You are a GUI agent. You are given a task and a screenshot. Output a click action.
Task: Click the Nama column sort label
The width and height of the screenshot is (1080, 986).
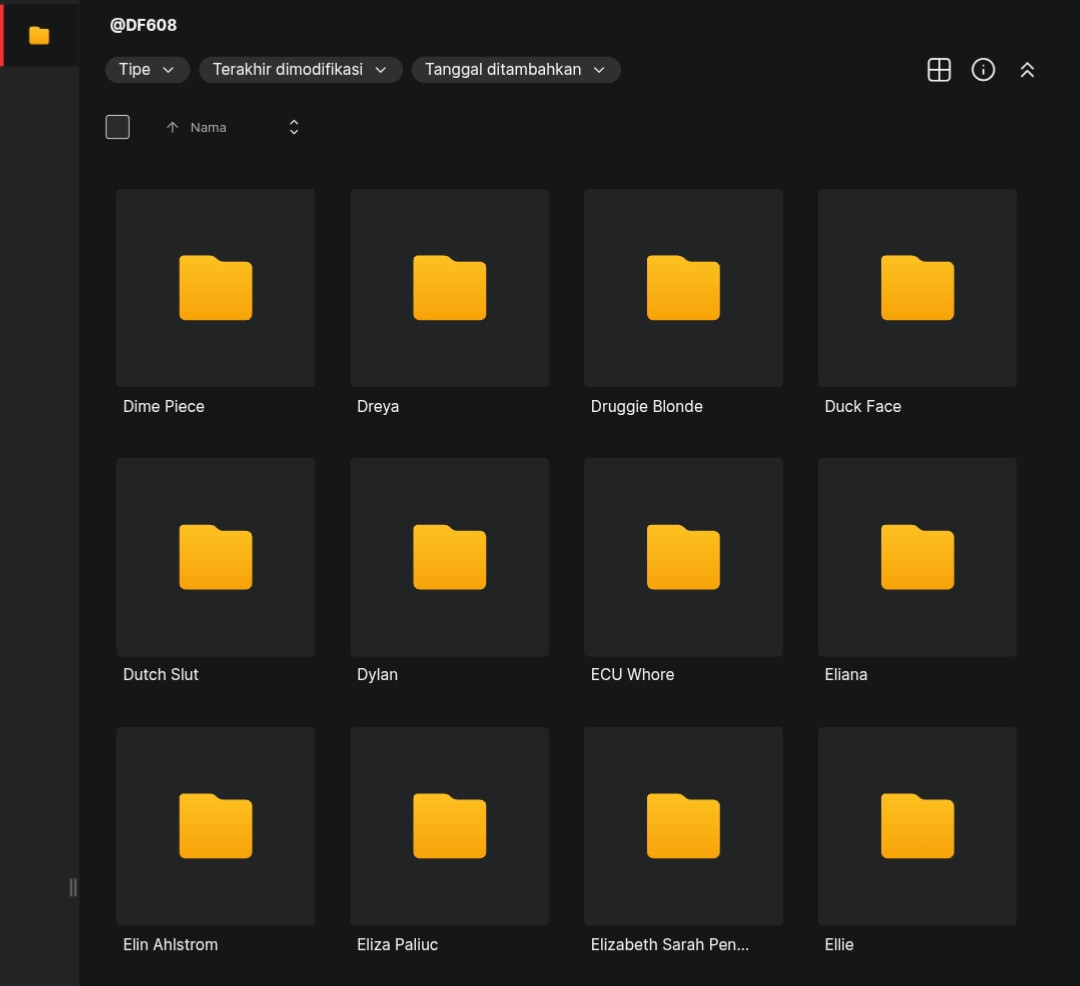pos(208,127)
